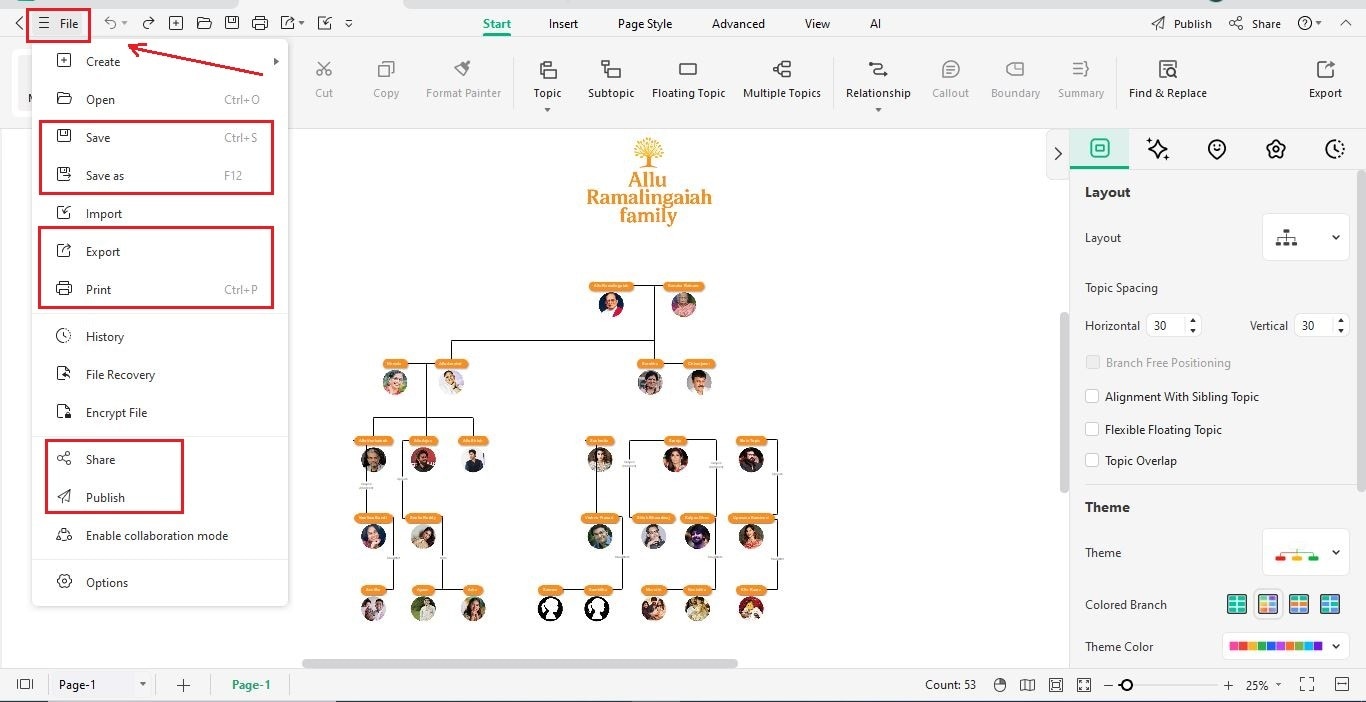This screenshot has width=1366, height=702.
Task: Click Share button at top right
Action: click(x=1255, y=24)
